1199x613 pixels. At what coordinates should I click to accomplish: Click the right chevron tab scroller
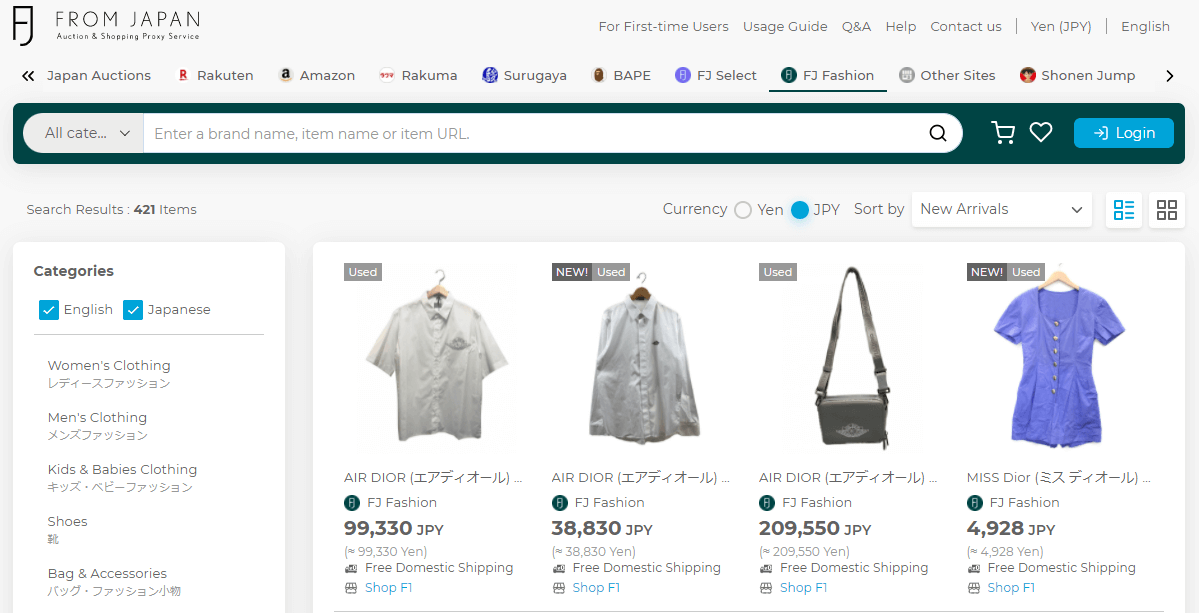(1169, 76)
